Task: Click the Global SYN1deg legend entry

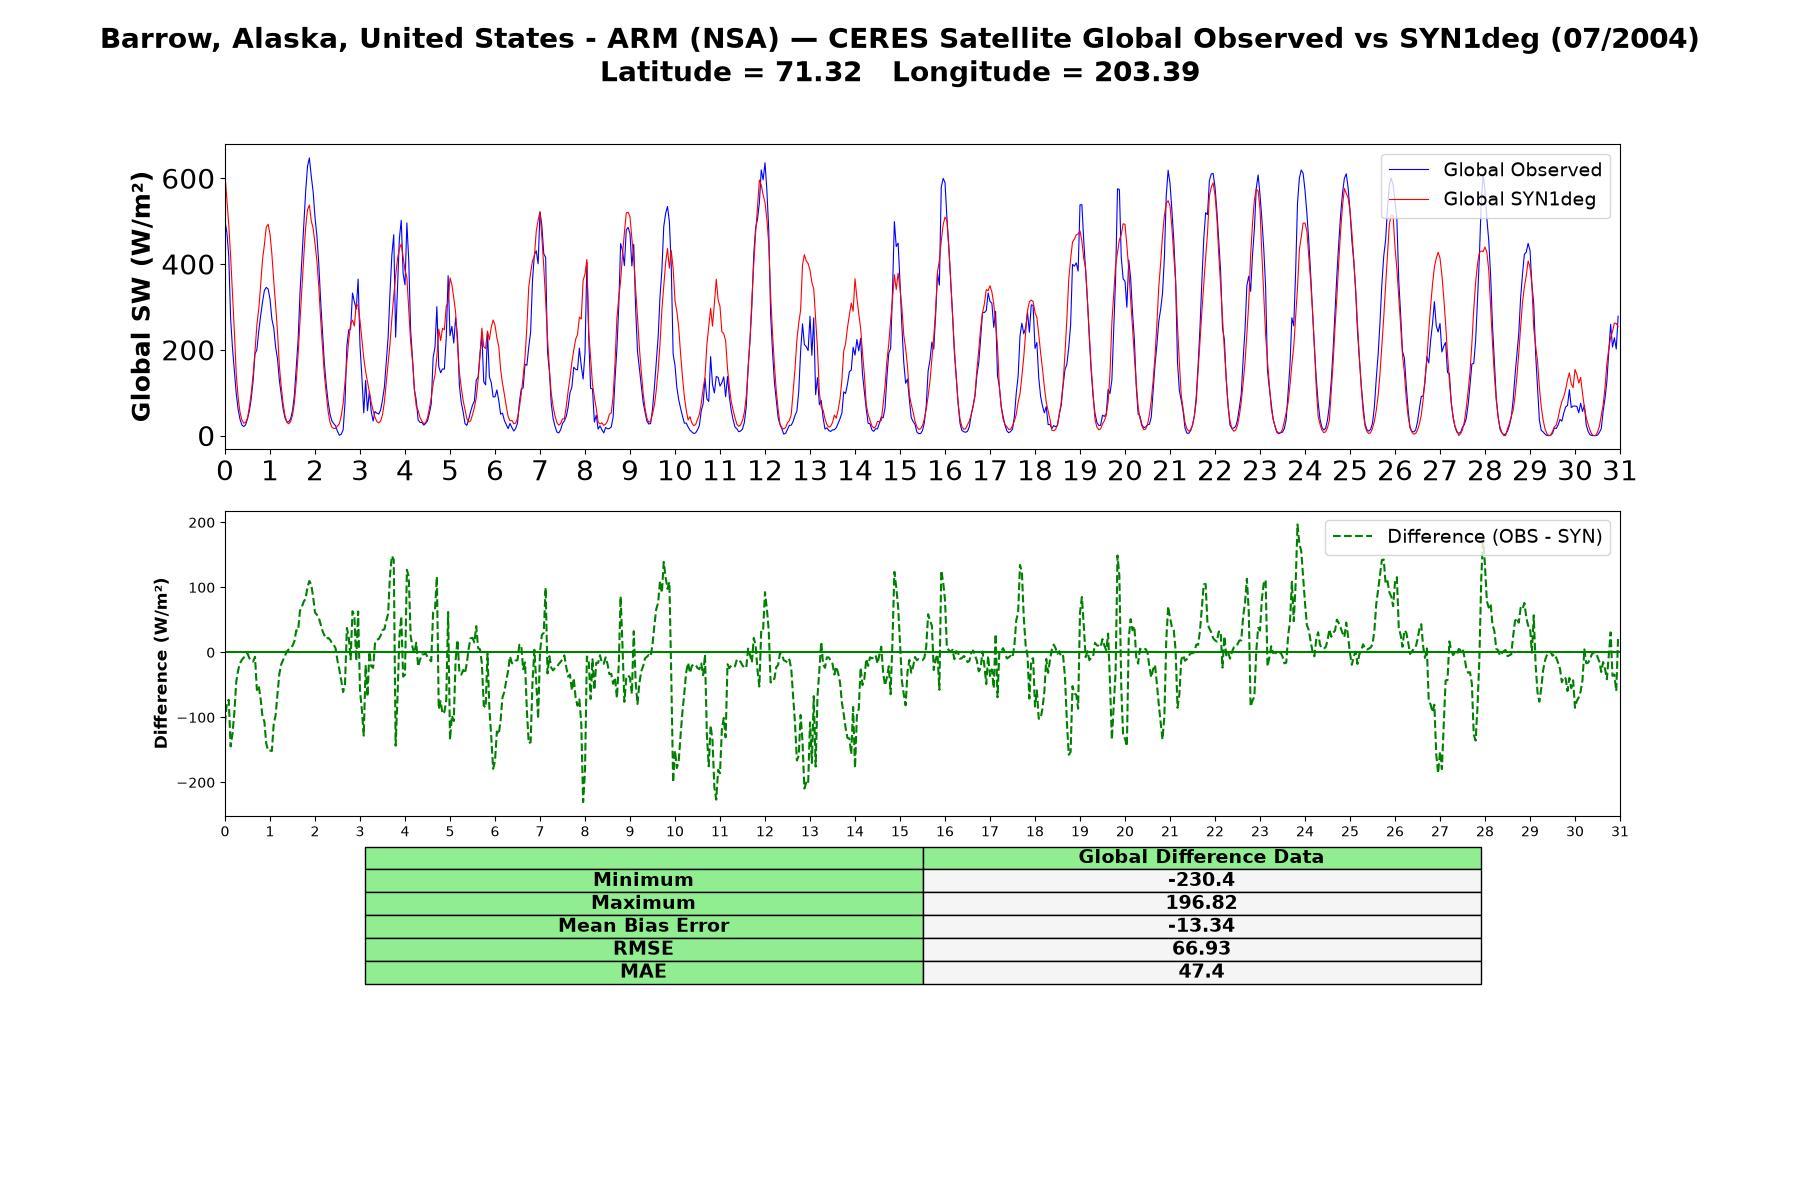Action: pos(1494,199)
